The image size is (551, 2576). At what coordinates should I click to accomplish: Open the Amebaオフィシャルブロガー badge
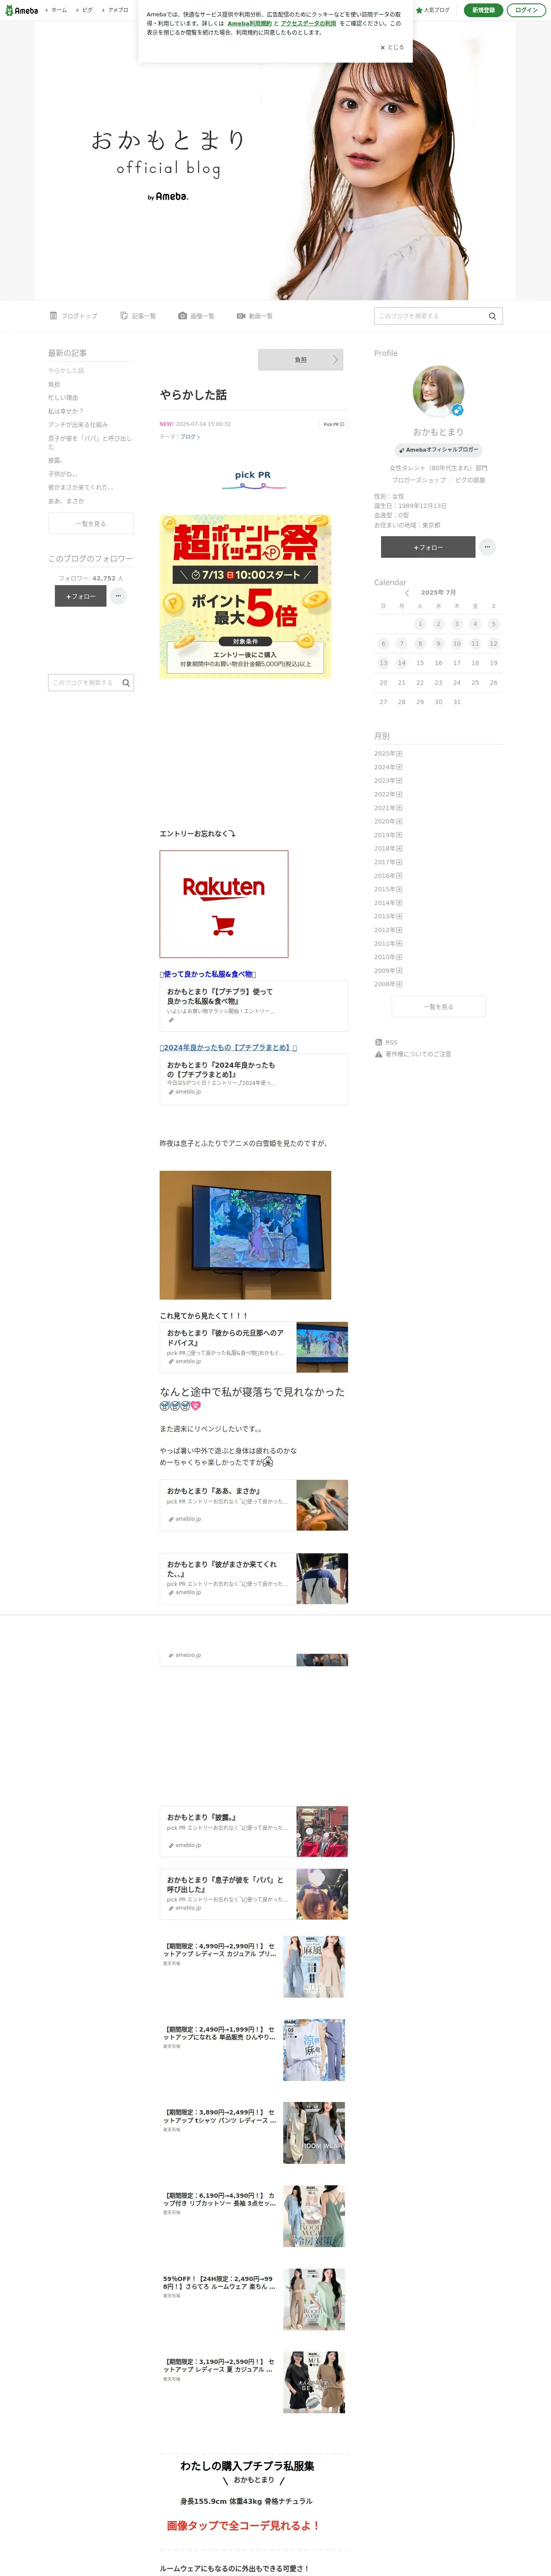coord(438,450)
